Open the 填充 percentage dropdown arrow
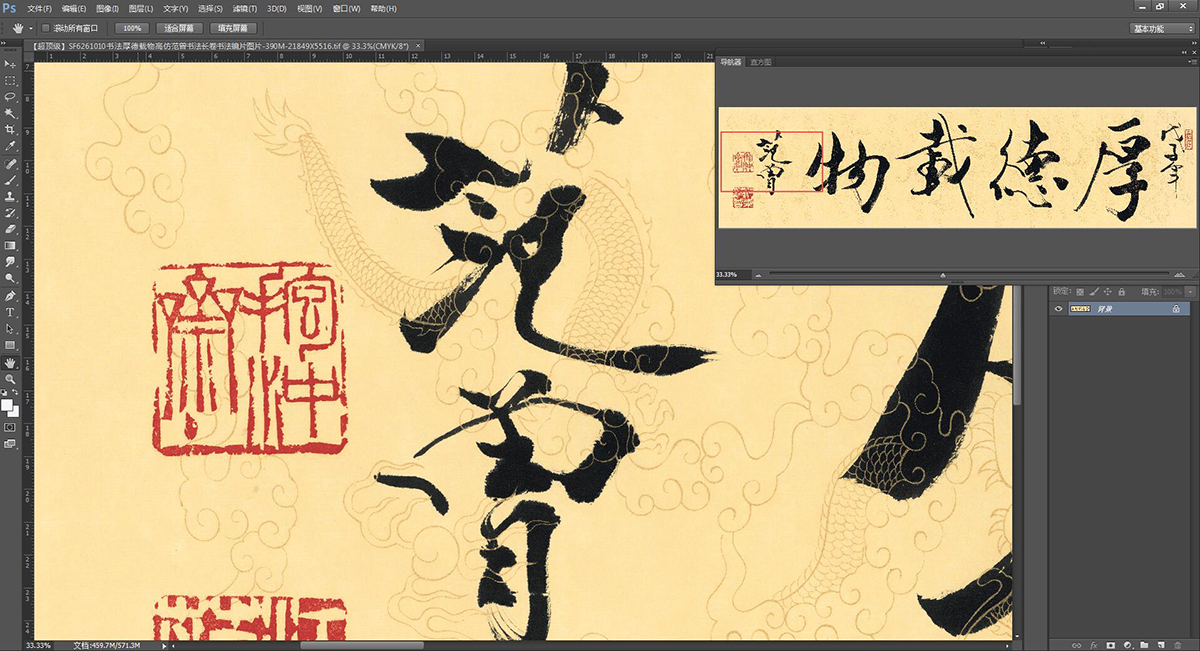This screenshot has width=1200, height=651. [1190, 292]
